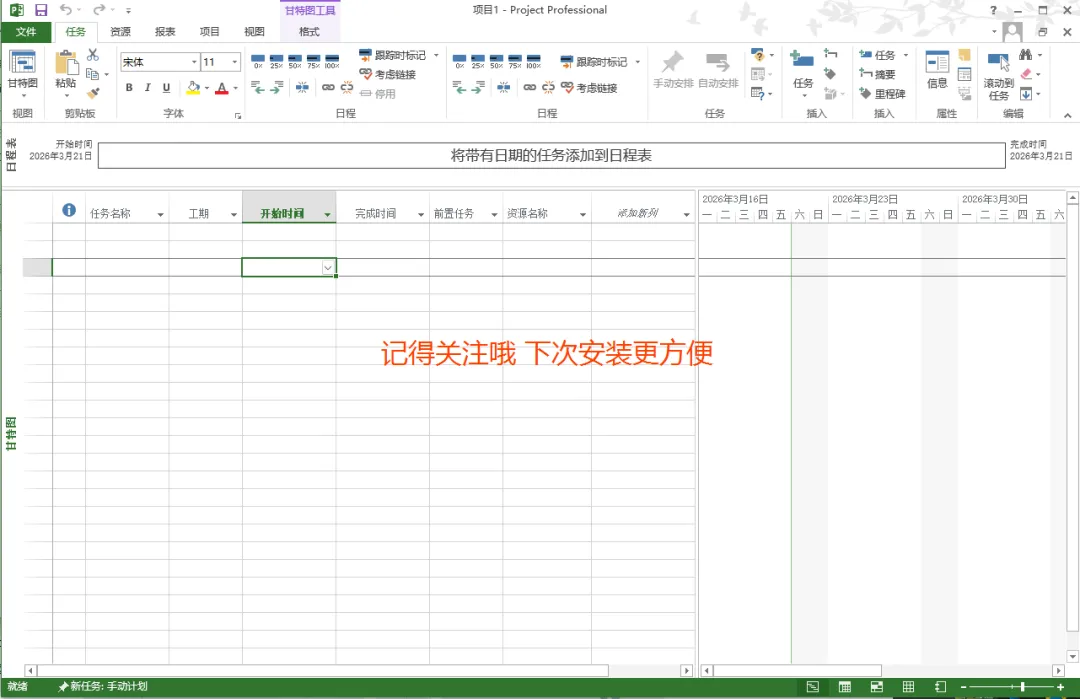Viewport: 1080px width, 699px height.
Task: Switch to Task Usage view in status bar
Action: coord(844,687)
